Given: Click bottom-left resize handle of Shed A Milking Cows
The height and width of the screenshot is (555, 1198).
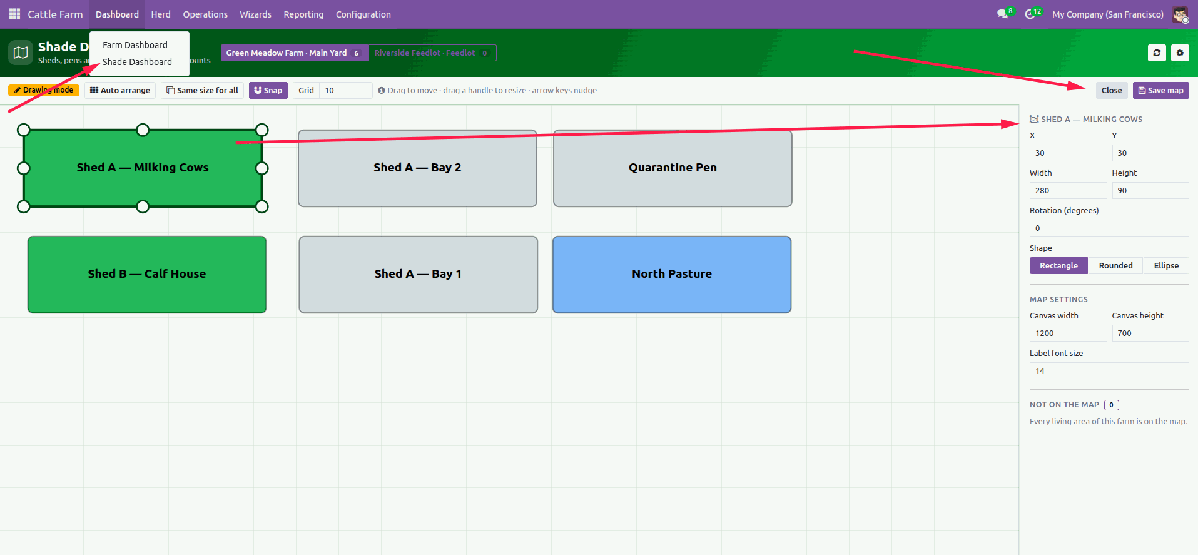Looking at the screenshot, I should [23, 206].
